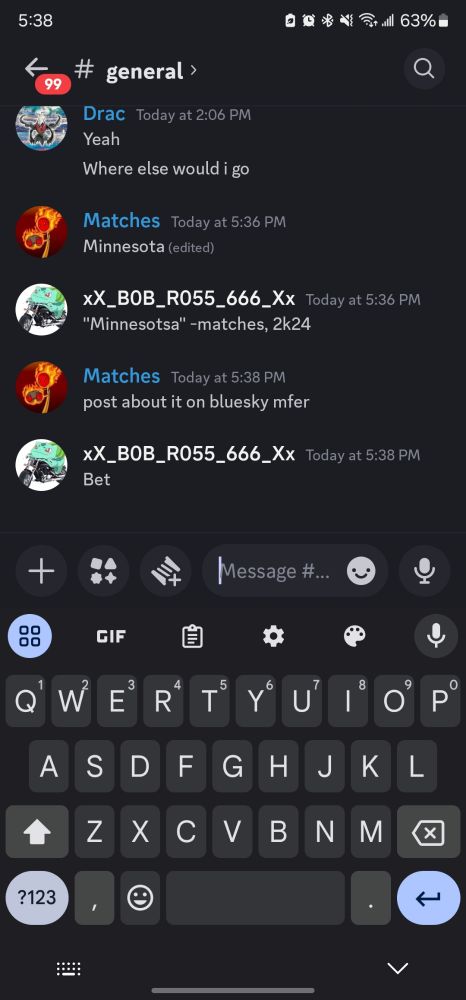
Task: Open emoji picker in message field
Action: point(361,571)
